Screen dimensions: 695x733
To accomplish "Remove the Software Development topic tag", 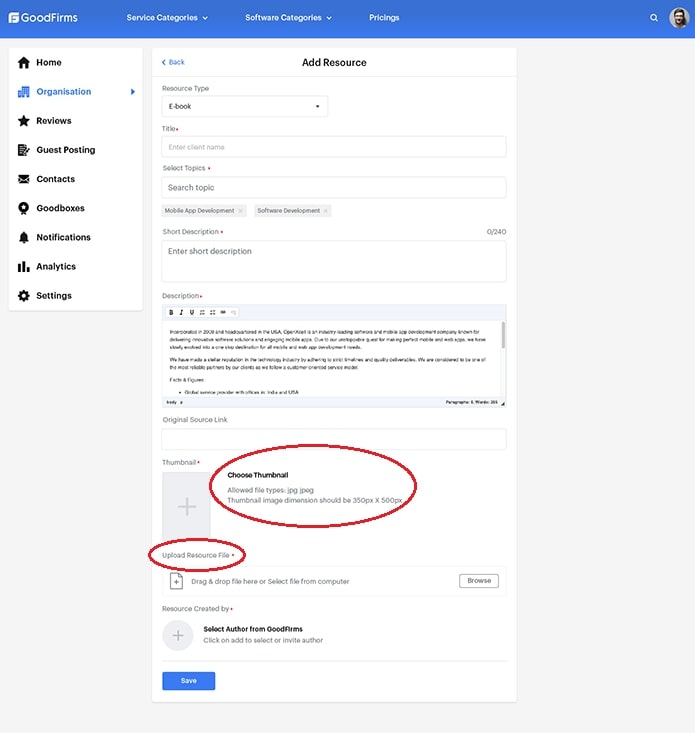I will 326,211.
